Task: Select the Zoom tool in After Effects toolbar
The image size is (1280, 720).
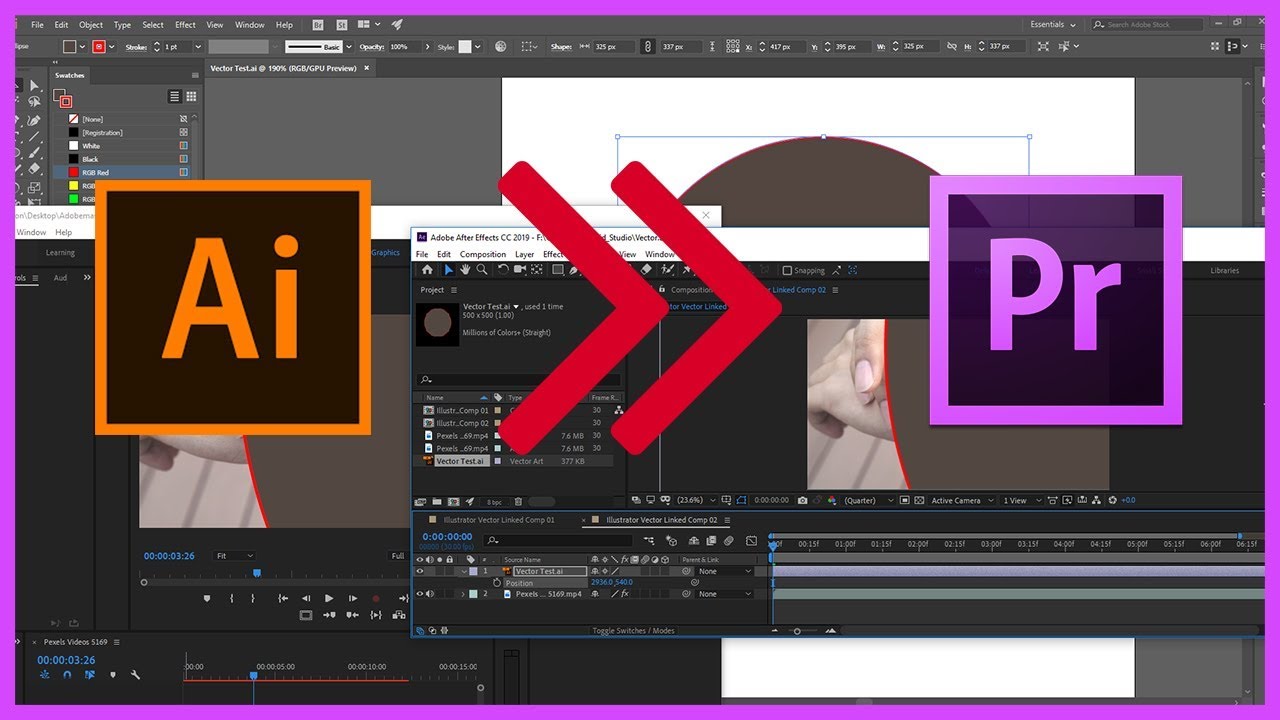Action: click(x=481, y=270)
